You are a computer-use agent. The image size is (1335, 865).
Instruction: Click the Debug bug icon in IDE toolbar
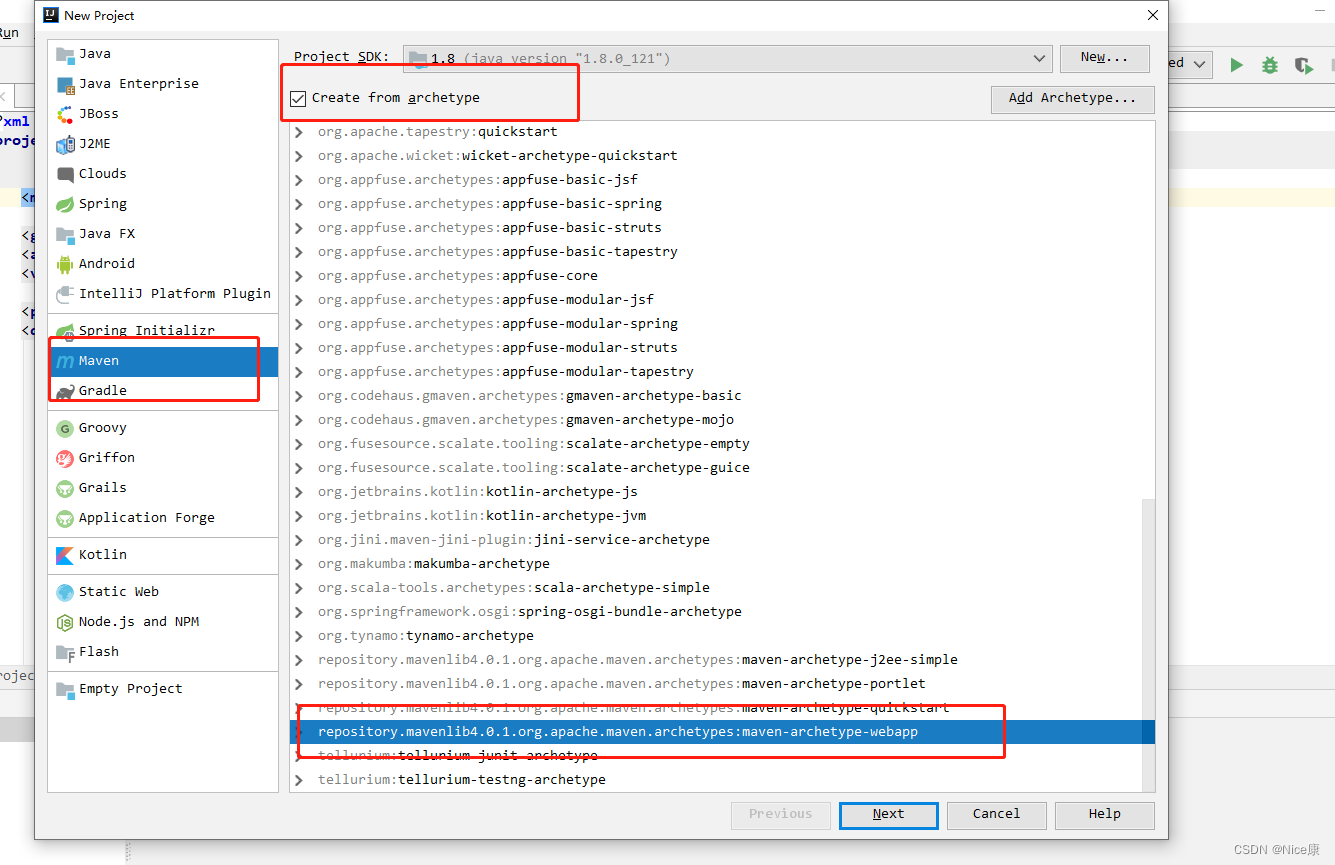pyautogui.click(x=1270, y=65)
